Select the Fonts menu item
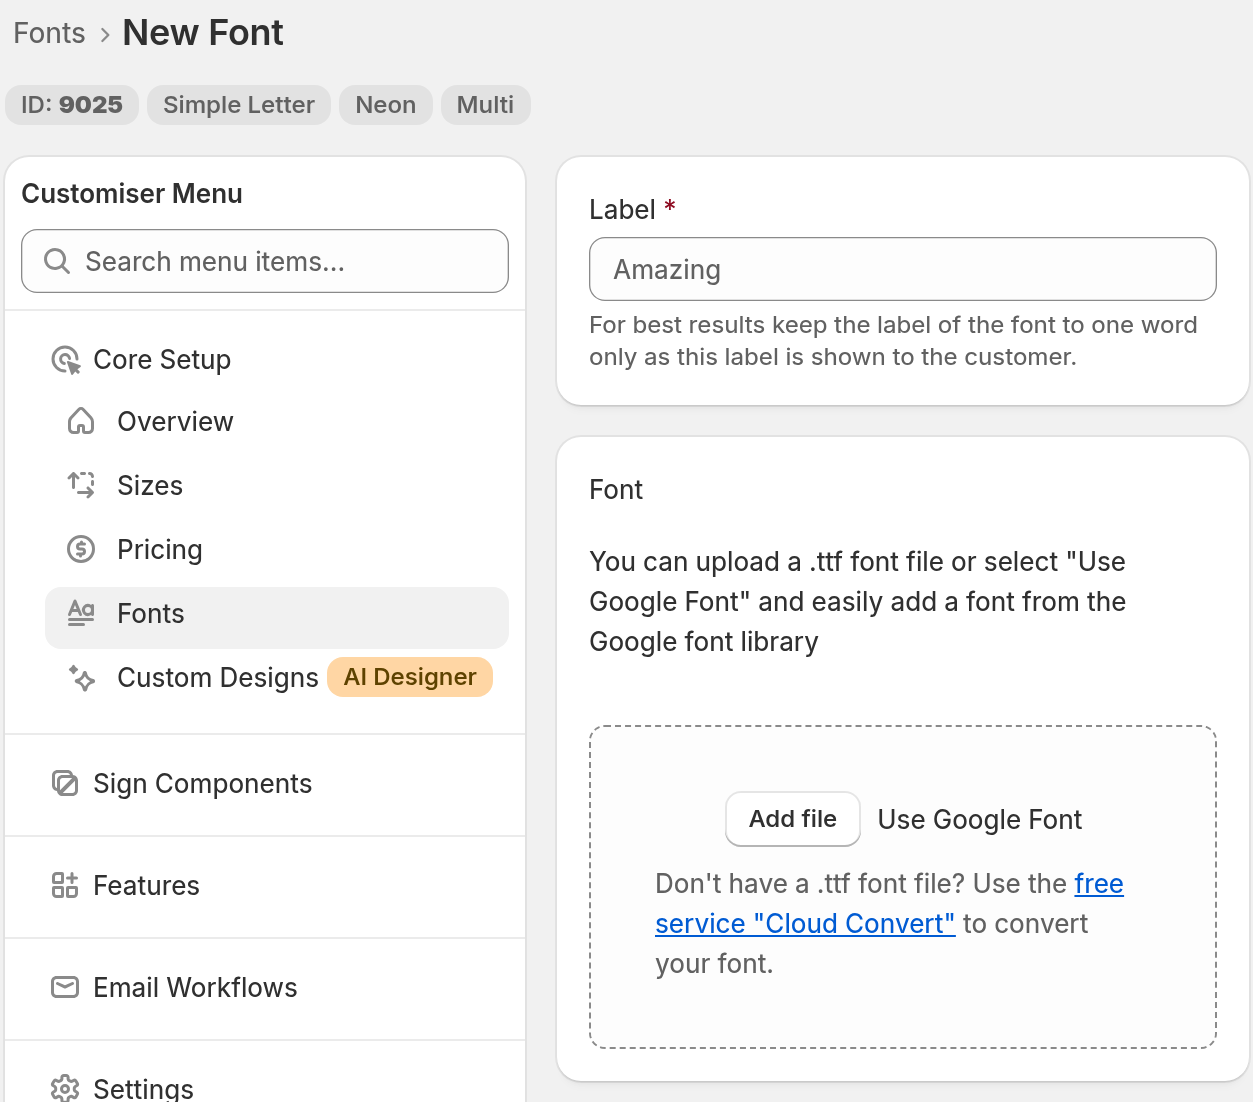Image resolution: width=1253 pixels, height=1102 pixels. pos(277,618)
